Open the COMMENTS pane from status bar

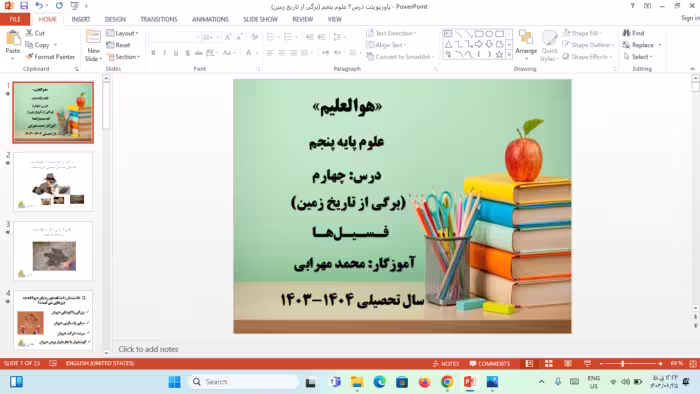click(489, 363)
